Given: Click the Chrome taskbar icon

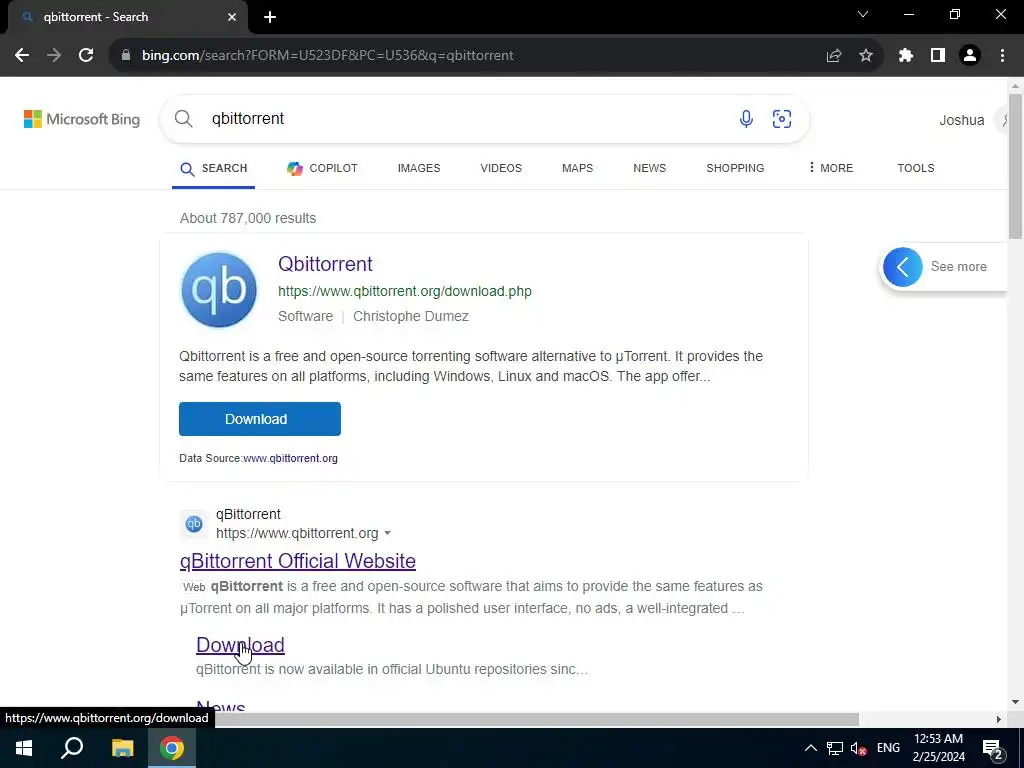Looking at the screenshot, I should [172, 748].
